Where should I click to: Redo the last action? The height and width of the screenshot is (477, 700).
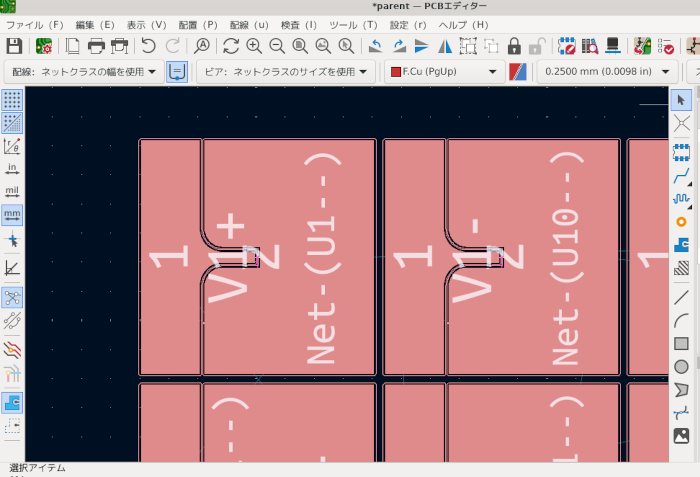point(172,46)
